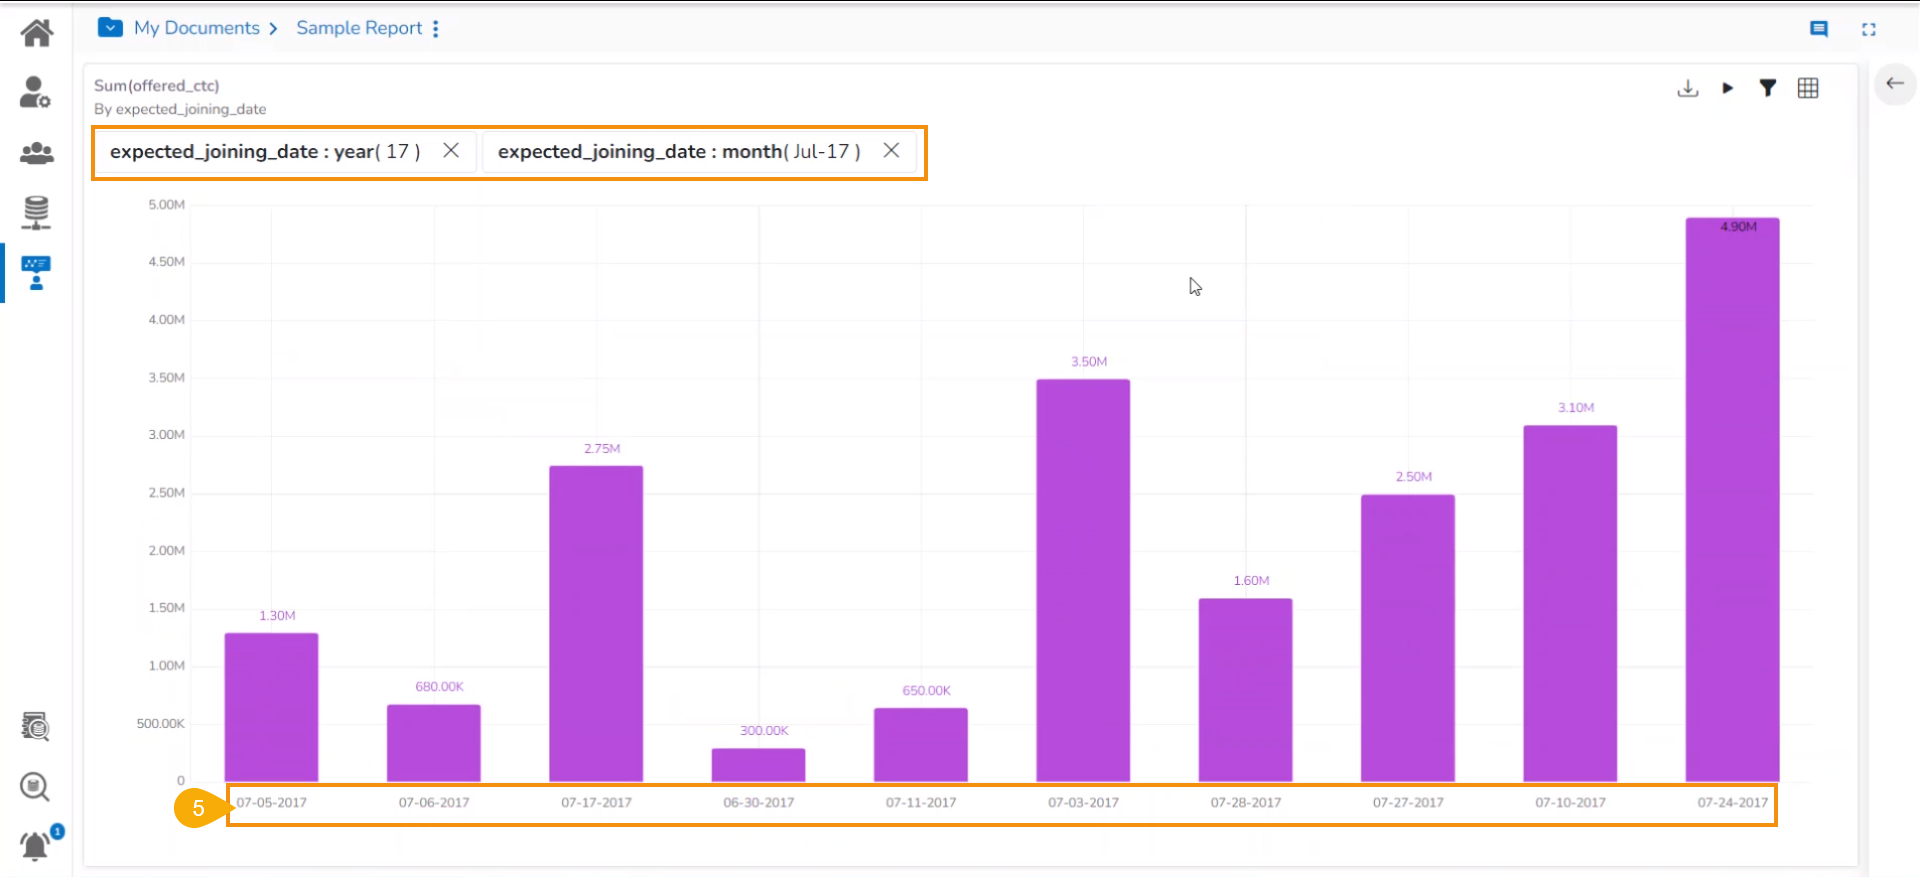Screen dimensions: 1920x877
Task: Open the magnifier search icon in sidebar
Action: [35, 787]
